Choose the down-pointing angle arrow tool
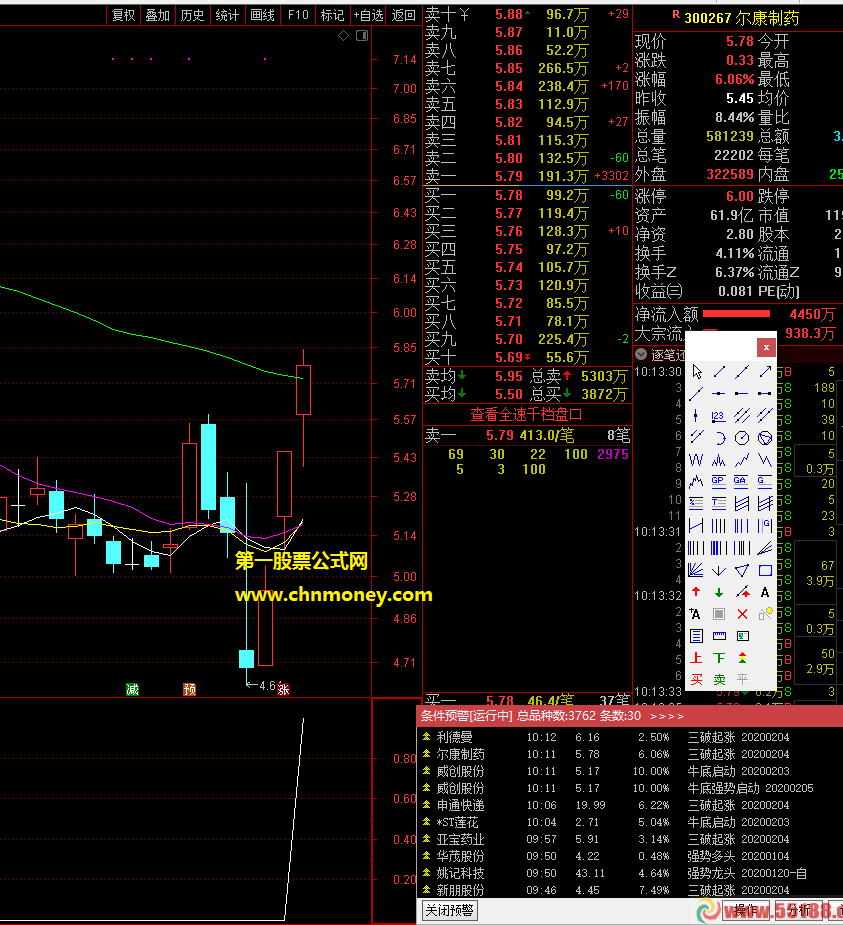843x925 pixels. coord(719,570)
